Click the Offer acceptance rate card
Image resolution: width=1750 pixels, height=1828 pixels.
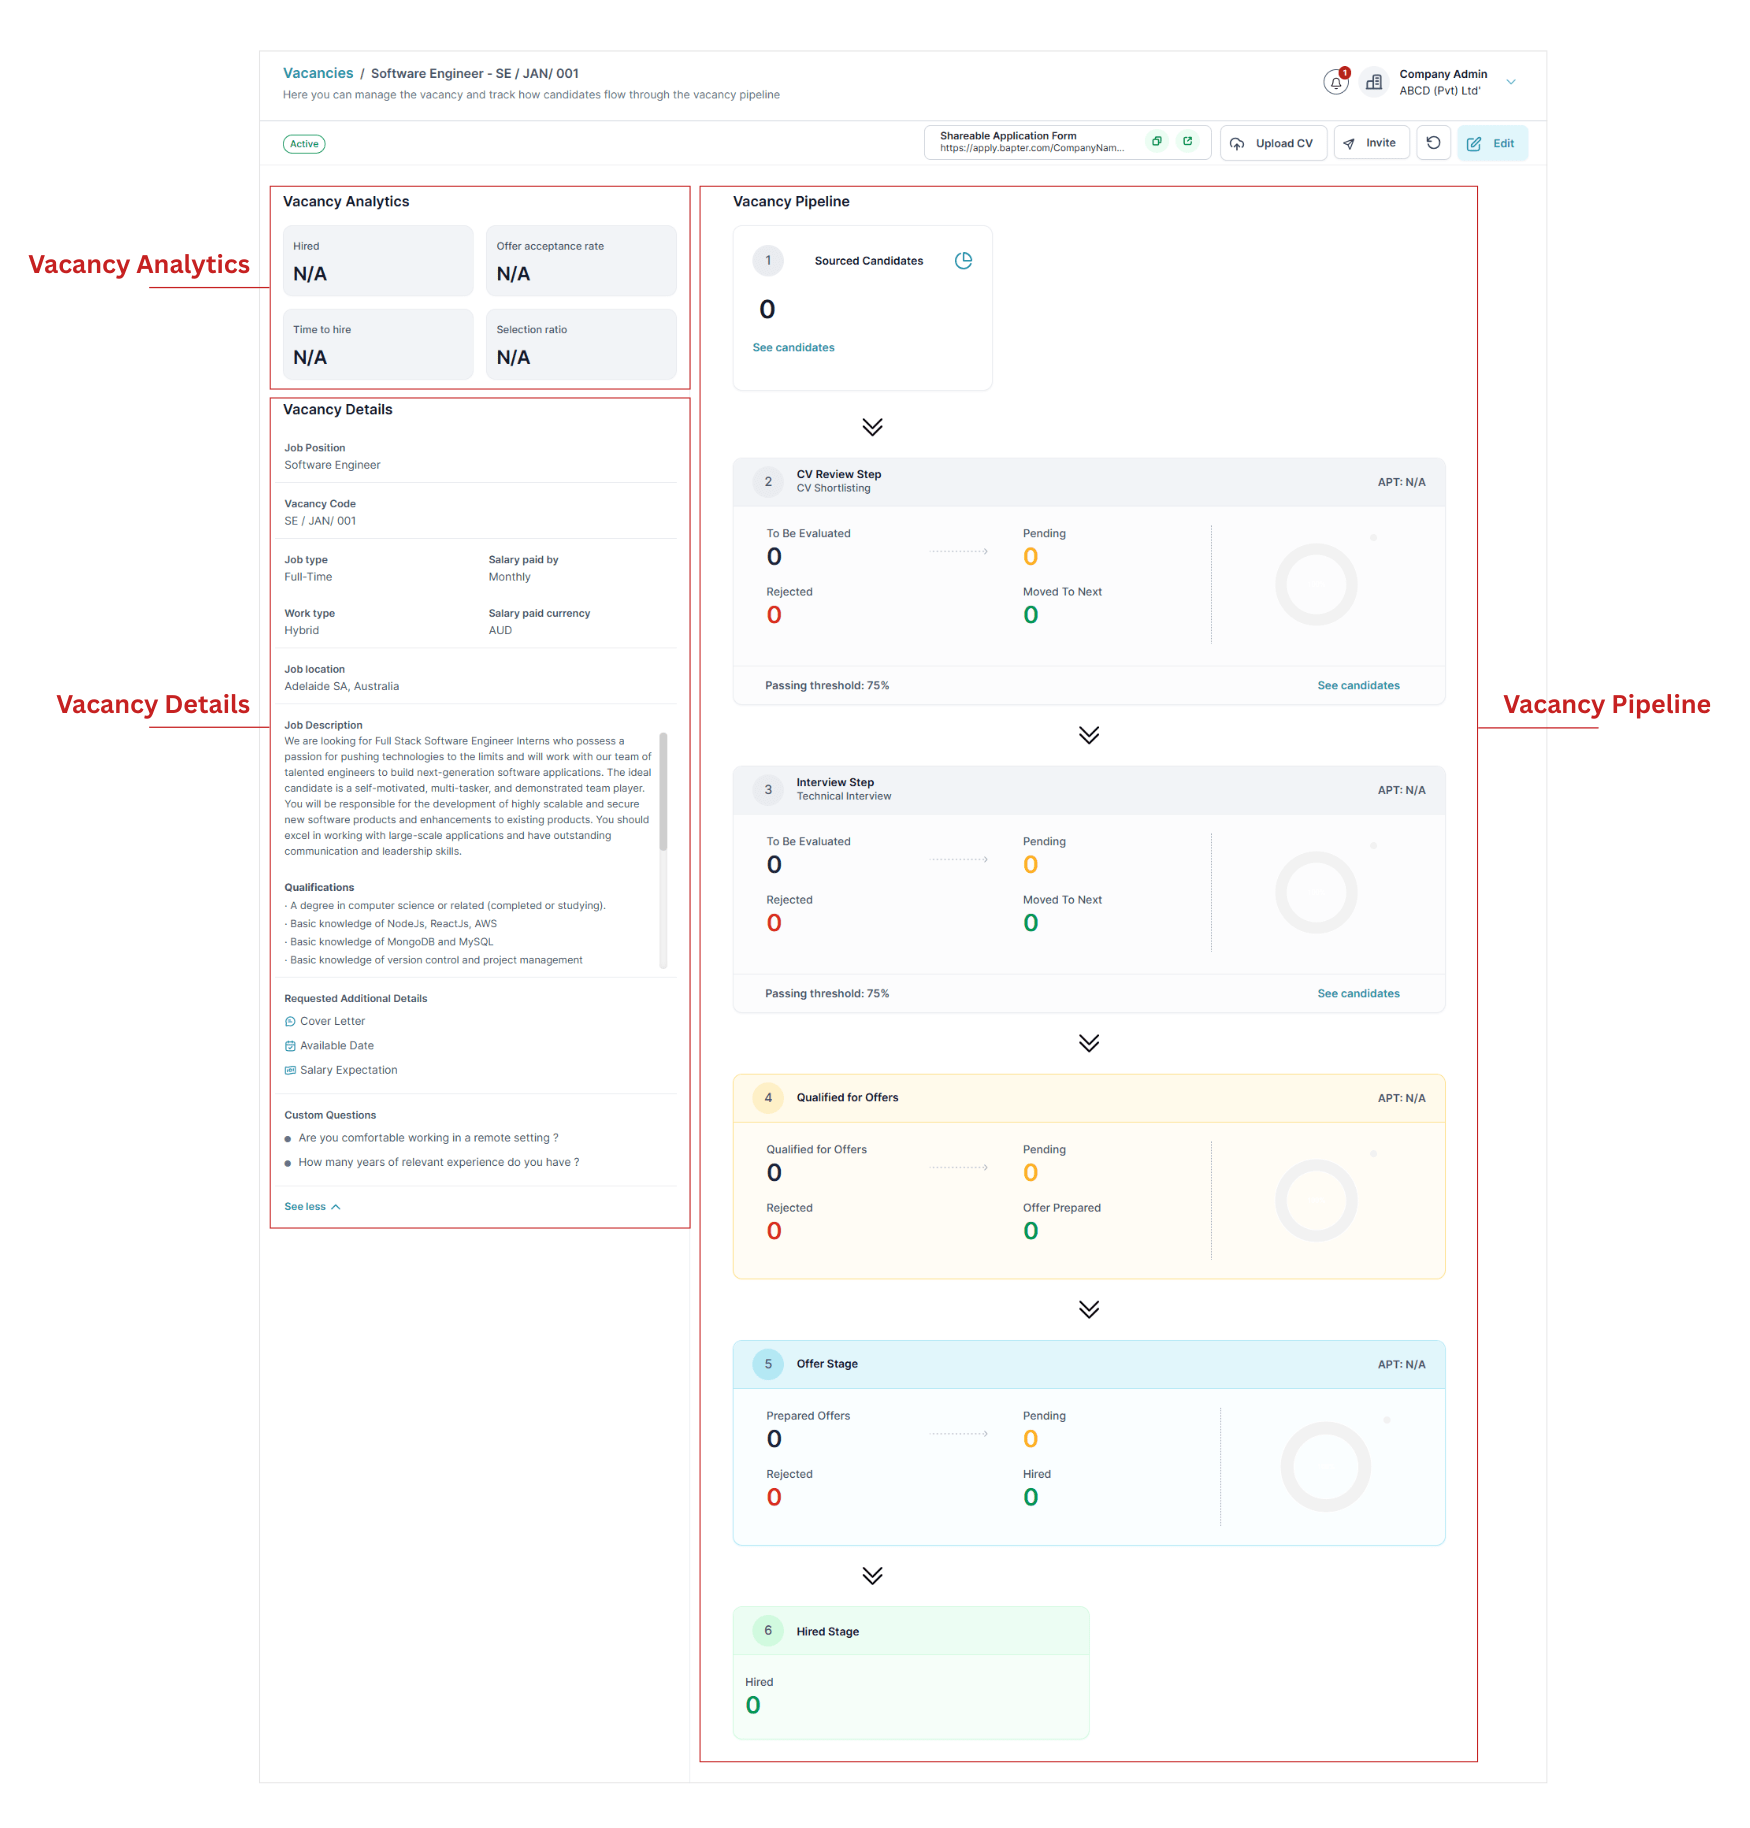click(581, 261)
